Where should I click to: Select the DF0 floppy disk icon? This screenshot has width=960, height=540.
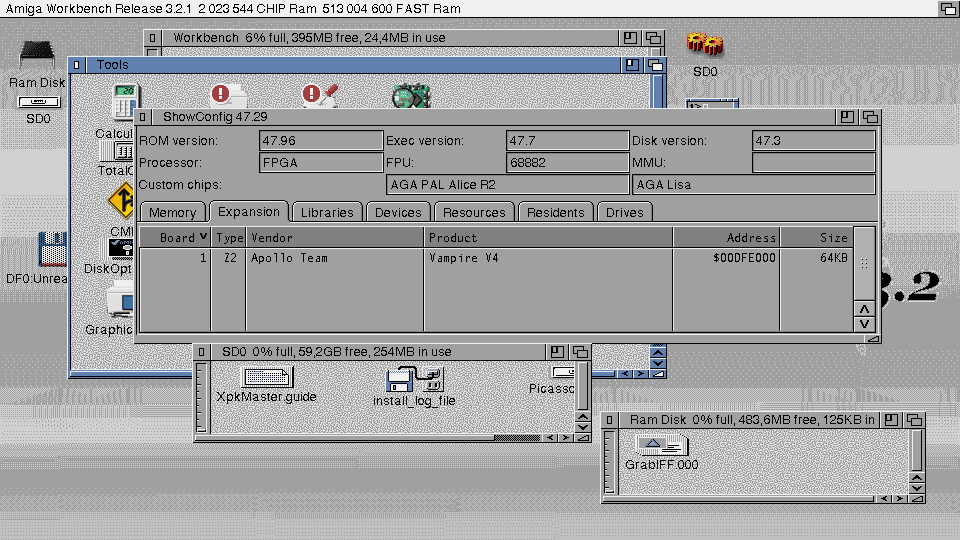(50, 252)
